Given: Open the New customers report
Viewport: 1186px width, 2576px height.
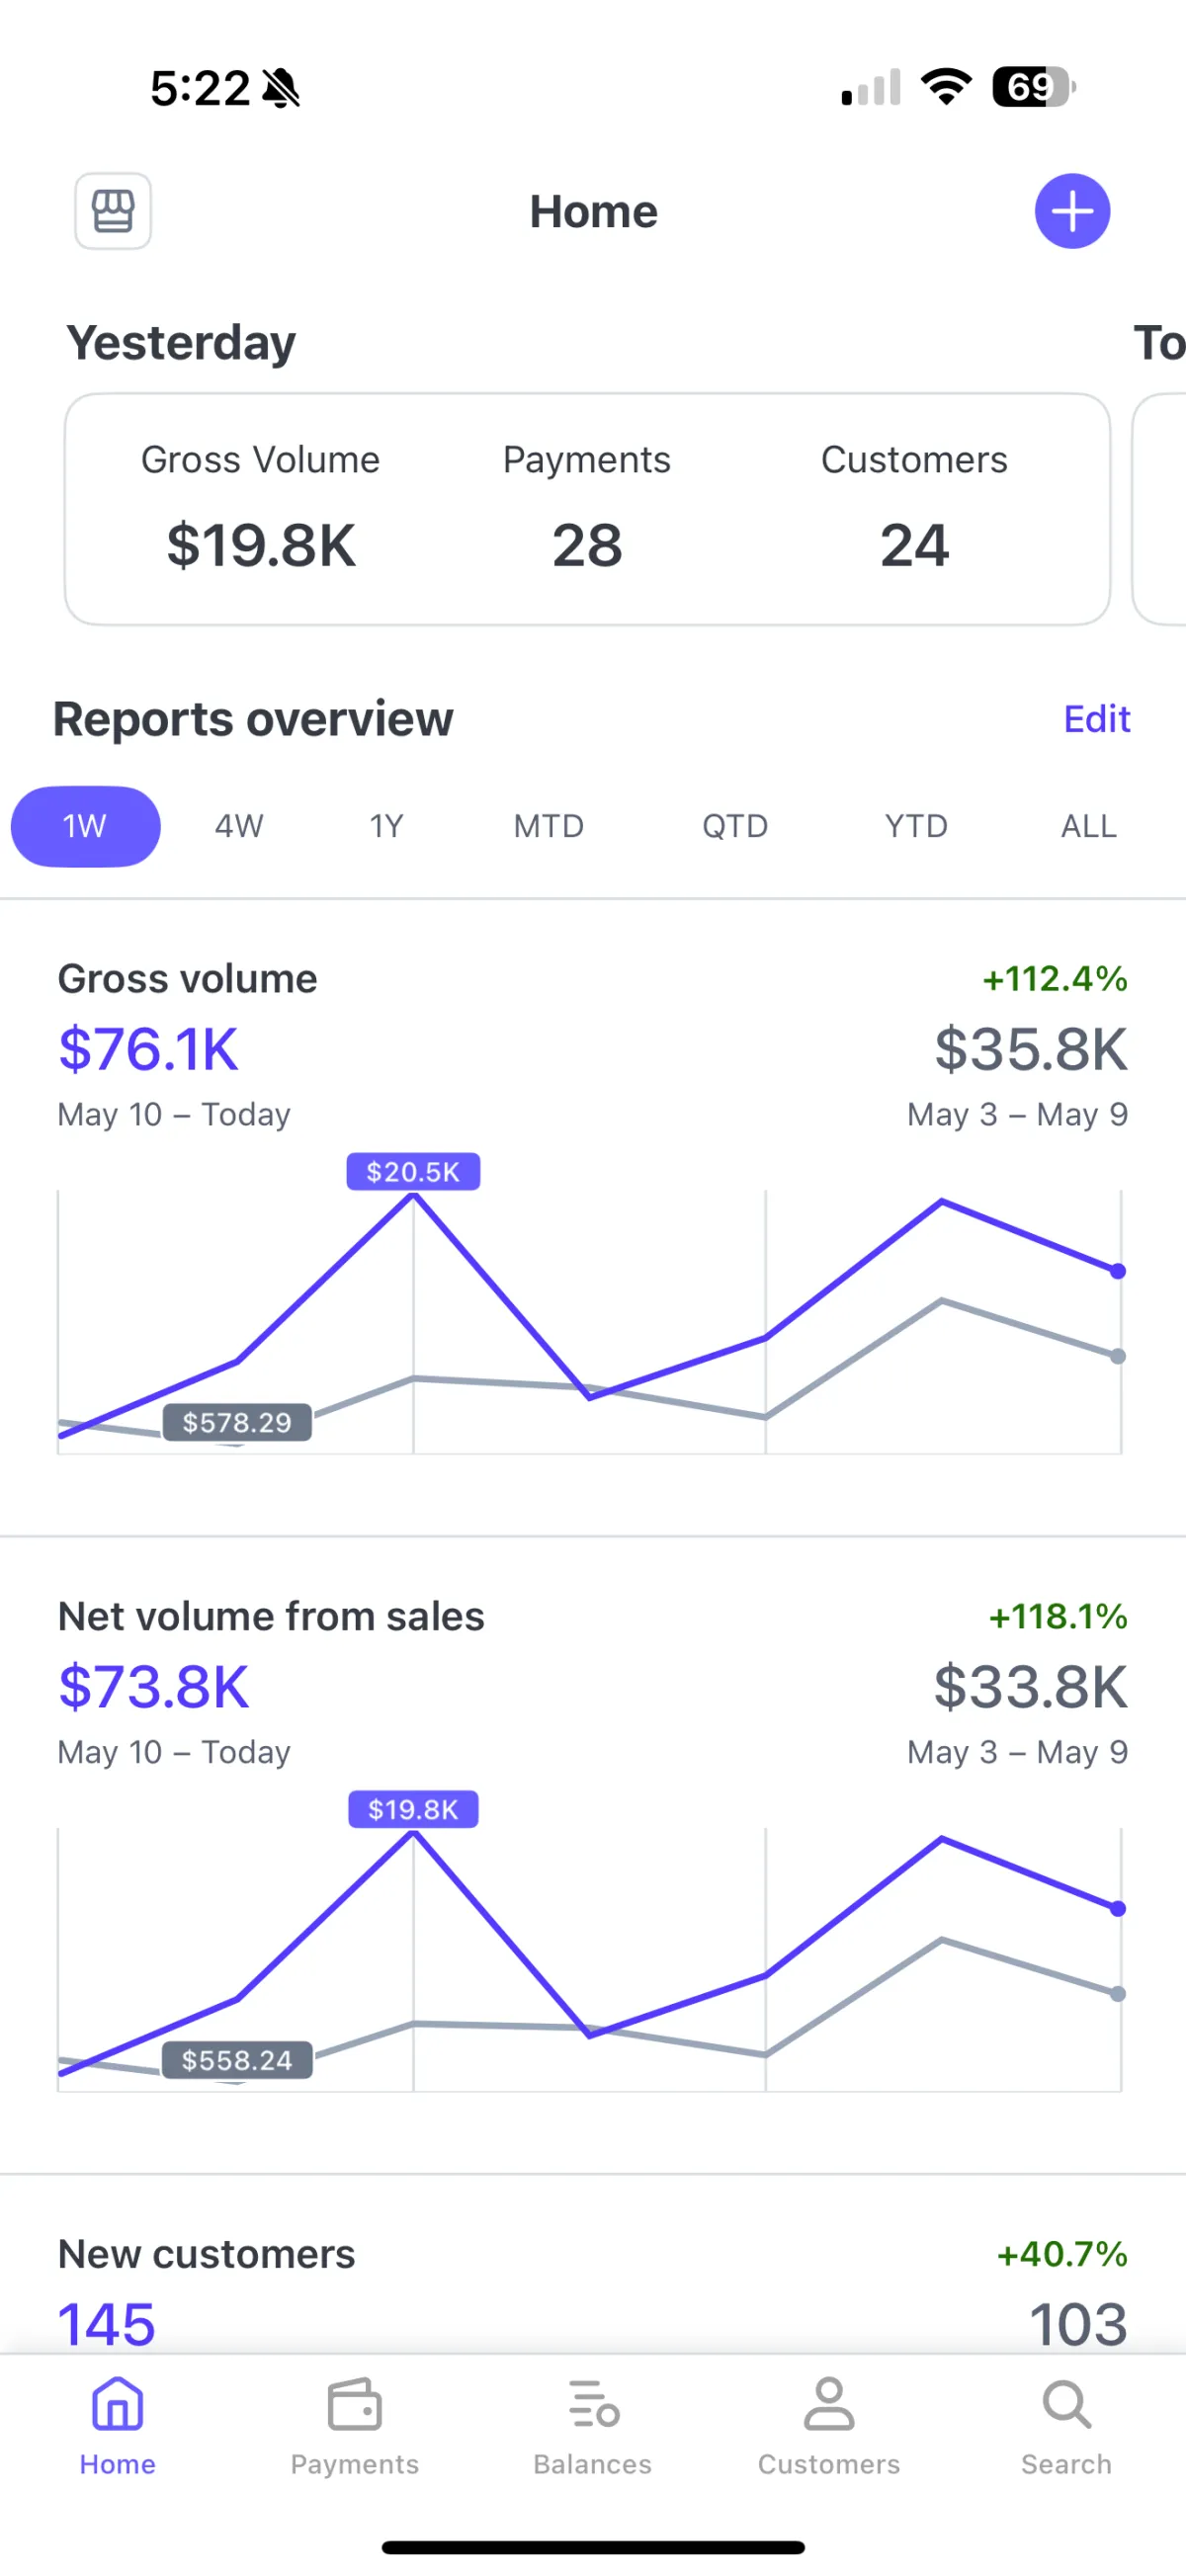Looking at the screenshot, I should click(x=207, y=2254).
